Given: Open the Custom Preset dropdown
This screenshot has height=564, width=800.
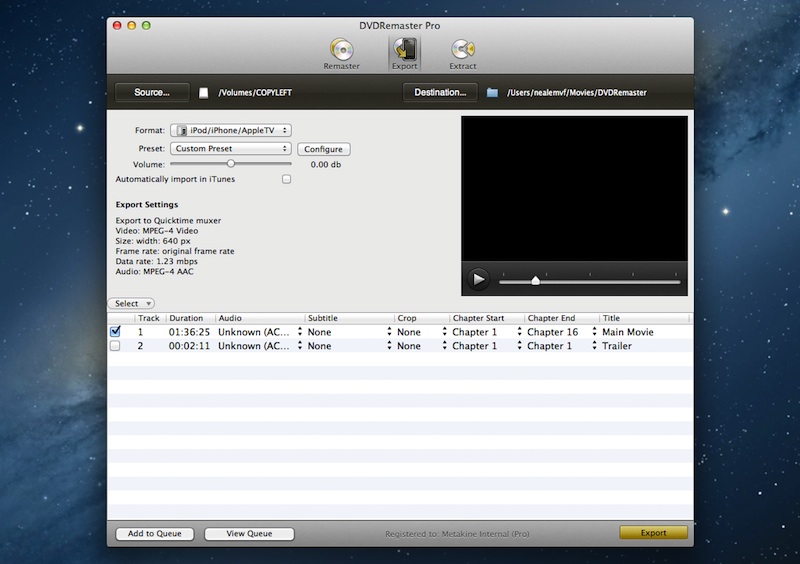Looking at the screenshot, I should (230, 149).
